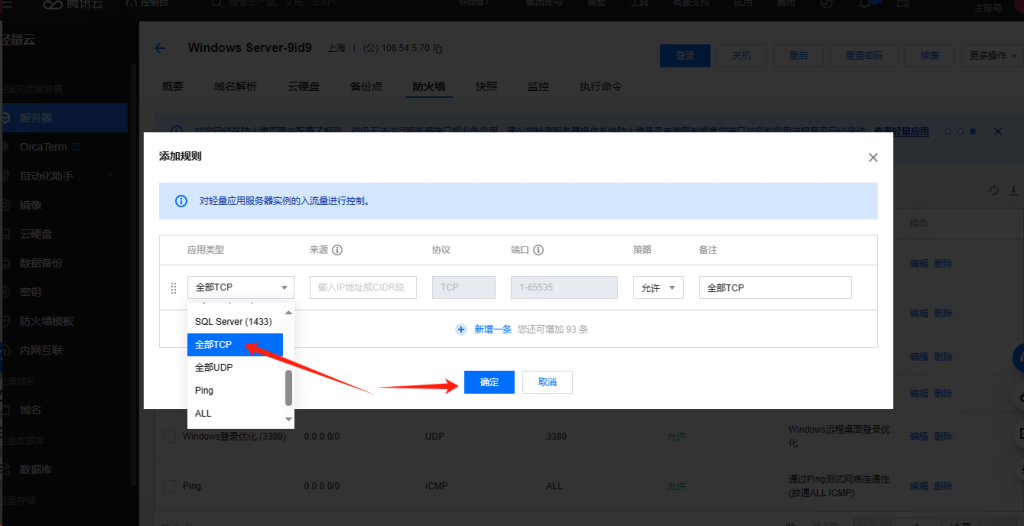Open the 监控 tab
Image resolution: width=1024 pixels, height=526 pixels.
[538, 86]
